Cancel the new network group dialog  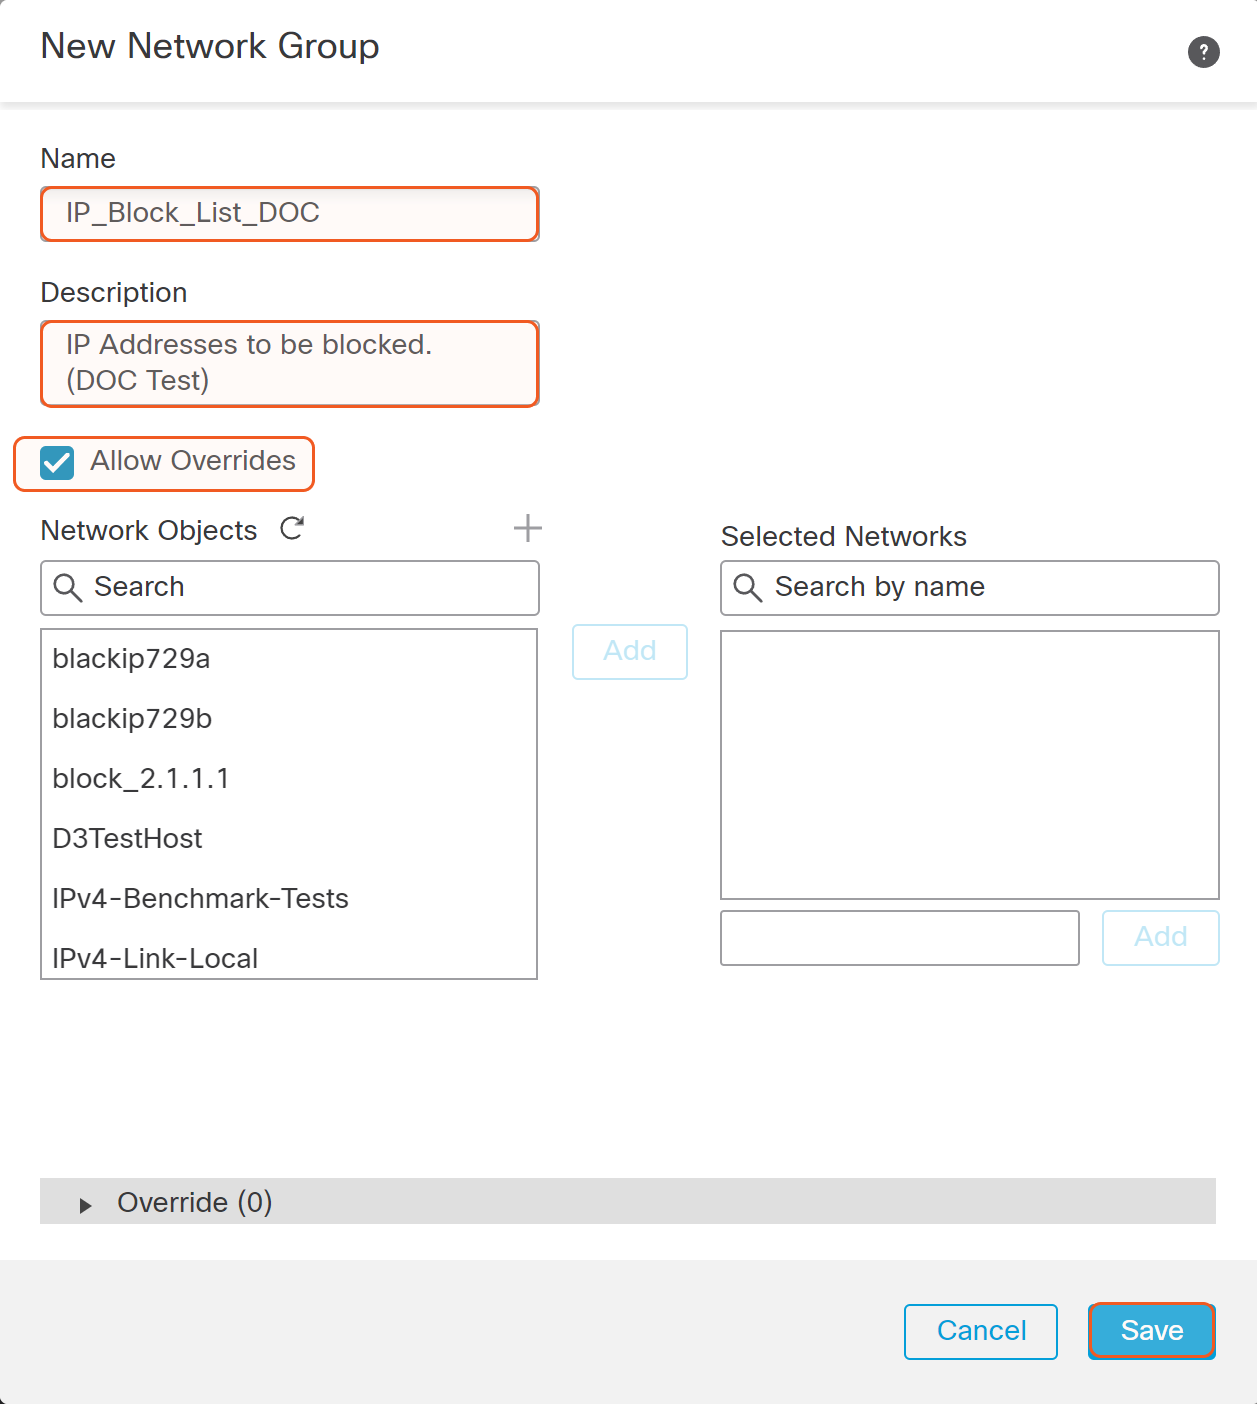point(980,1331)
